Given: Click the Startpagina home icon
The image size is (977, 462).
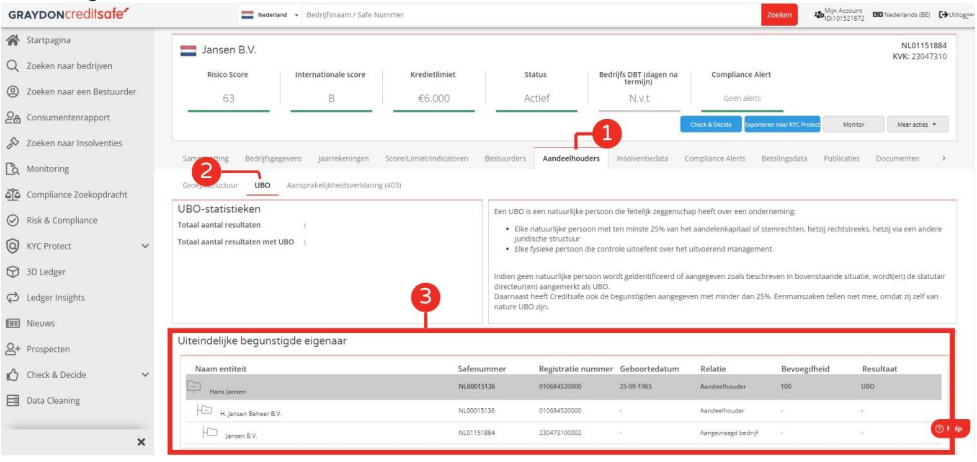Looking at the screenshot, I should click(x=12, y=41).
